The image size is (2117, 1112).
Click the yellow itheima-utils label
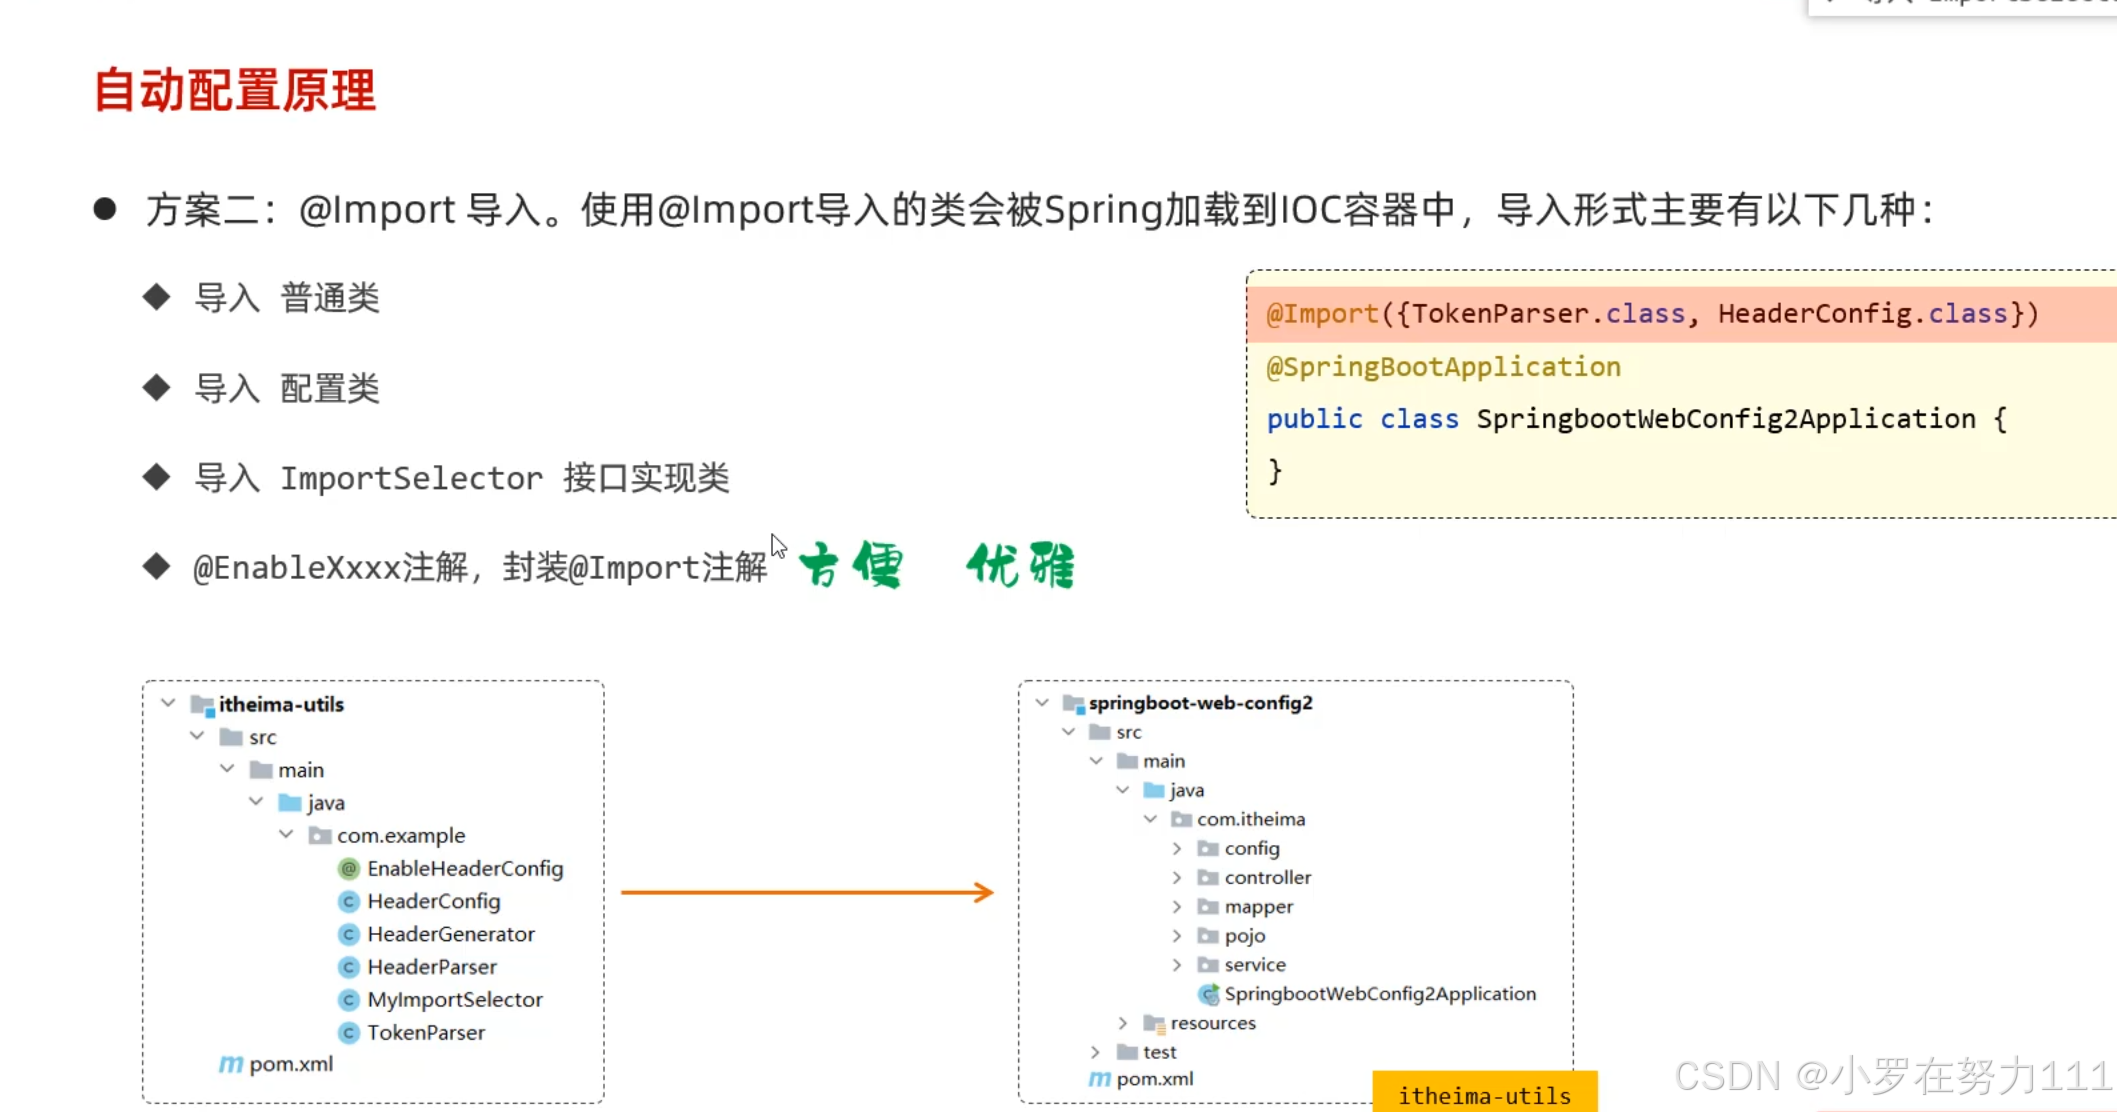coord(1484,1095)
